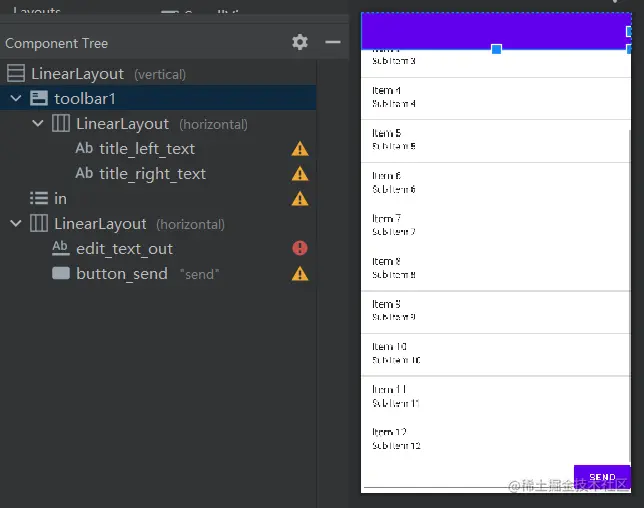
Task: Select edit_text_out component
Action: [x=124, y=249]
